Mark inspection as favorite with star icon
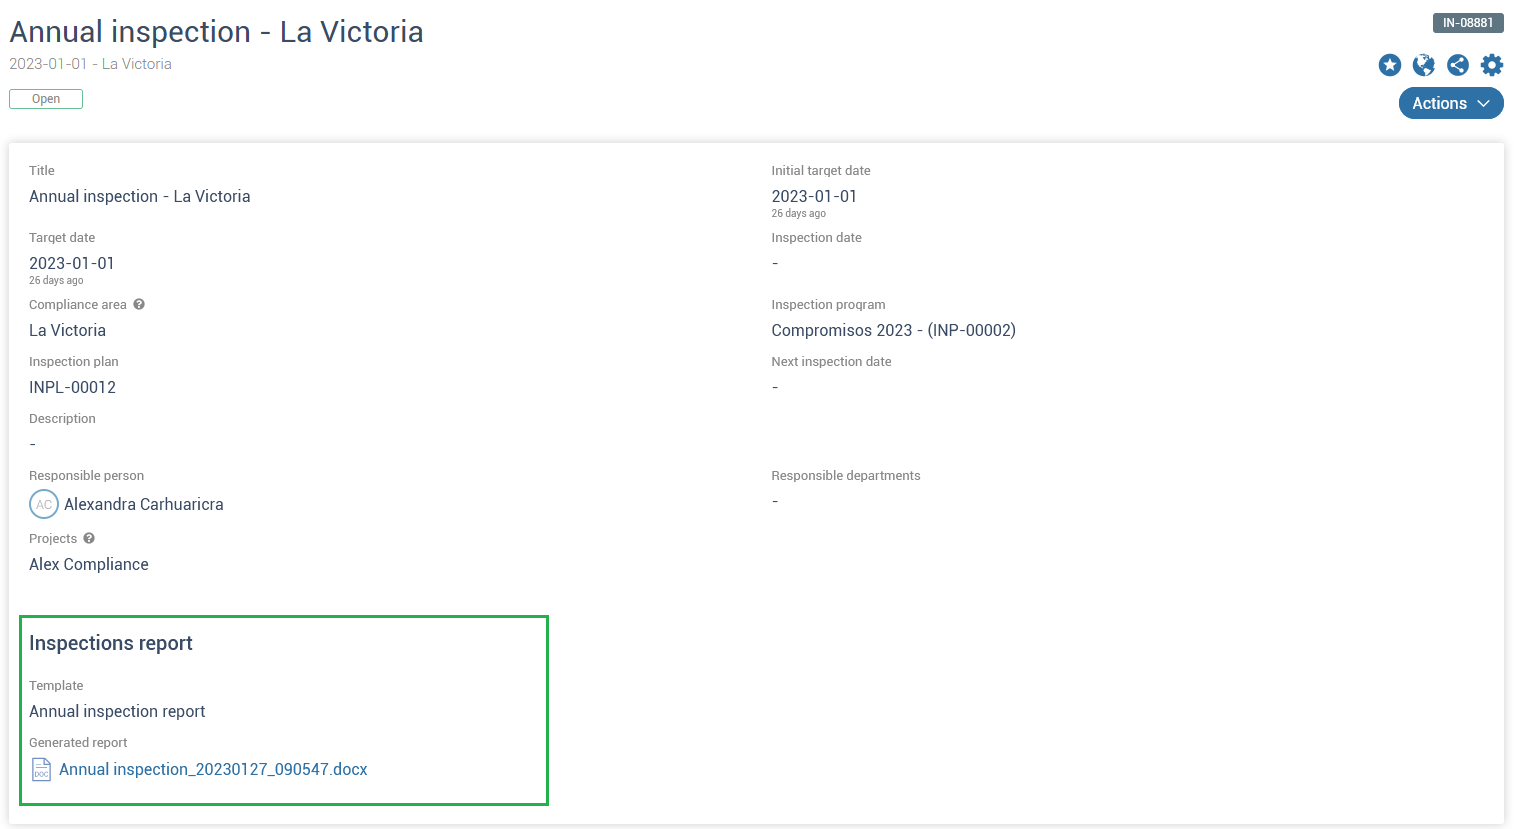 1390,65
